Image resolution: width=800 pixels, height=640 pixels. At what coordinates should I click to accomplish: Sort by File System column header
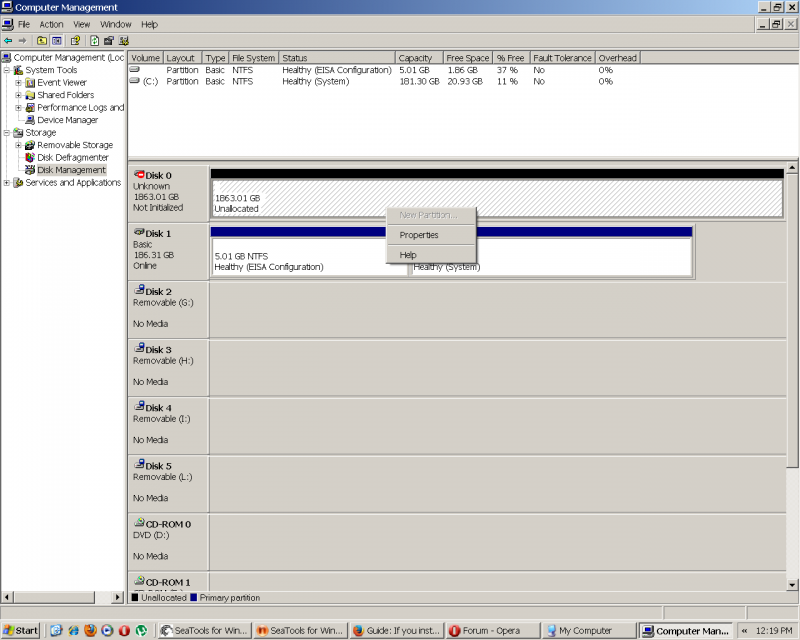pos(254,58)
